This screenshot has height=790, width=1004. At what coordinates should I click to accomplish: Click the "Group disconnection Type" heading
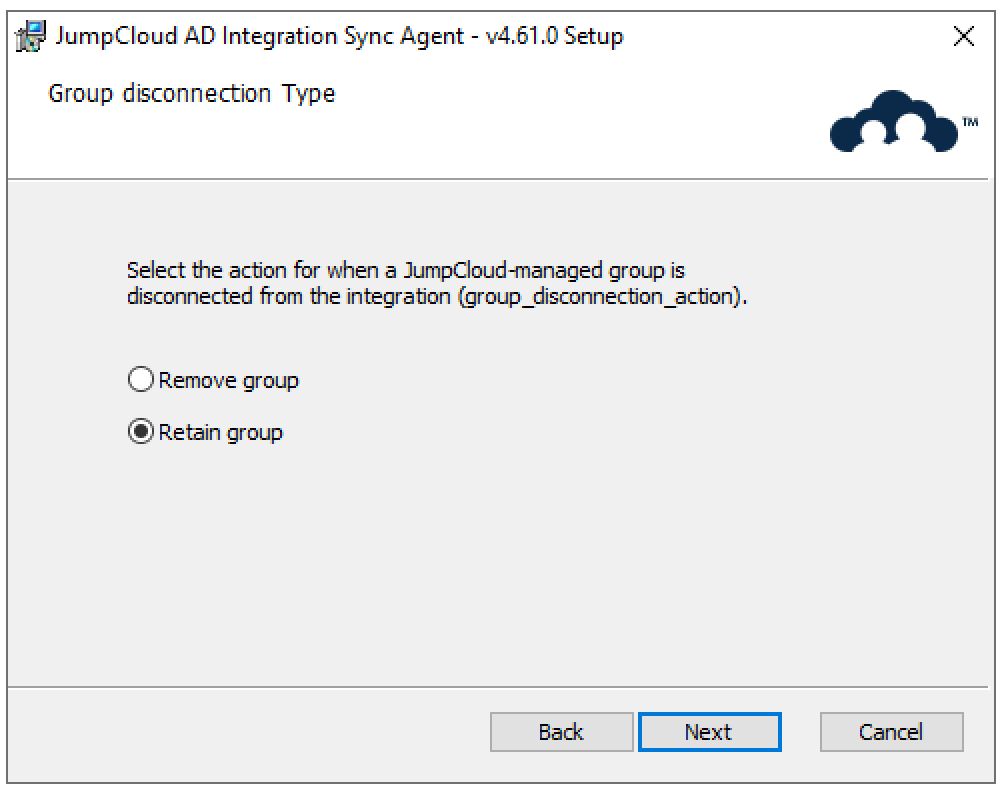point(192,94)
